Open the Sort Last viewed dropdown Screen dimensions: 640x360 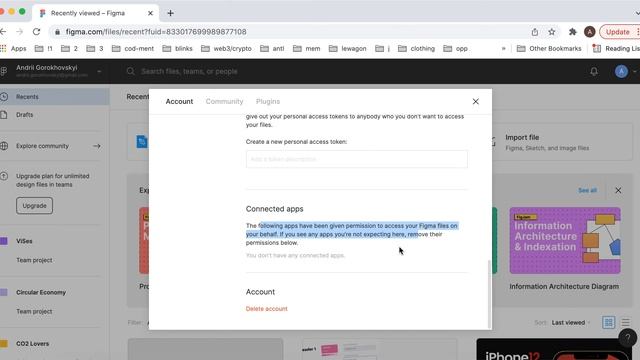point(571,322)
